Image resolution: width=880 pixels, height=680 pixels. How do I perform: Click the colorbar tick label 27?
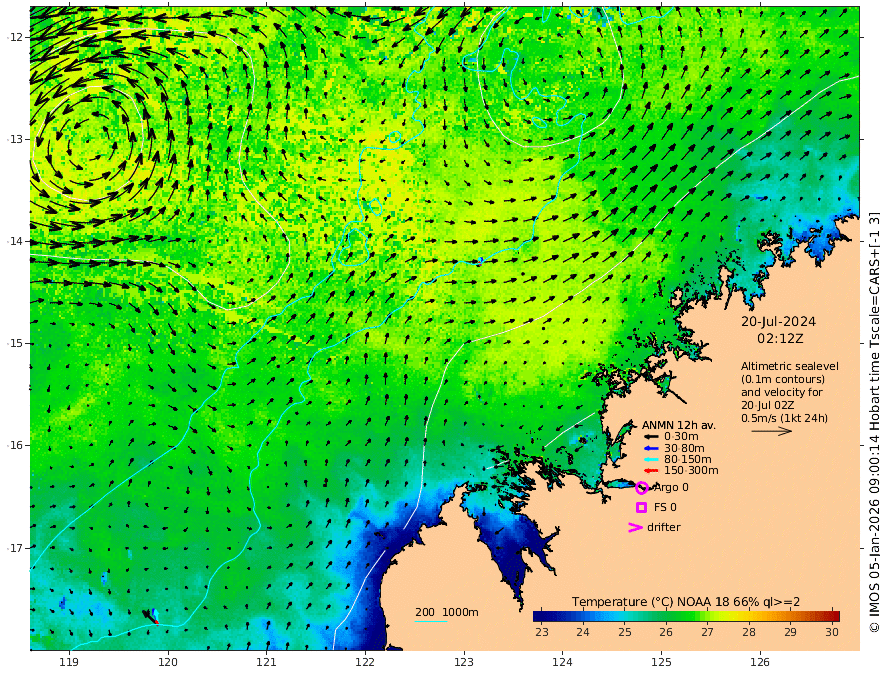point(708,632)
